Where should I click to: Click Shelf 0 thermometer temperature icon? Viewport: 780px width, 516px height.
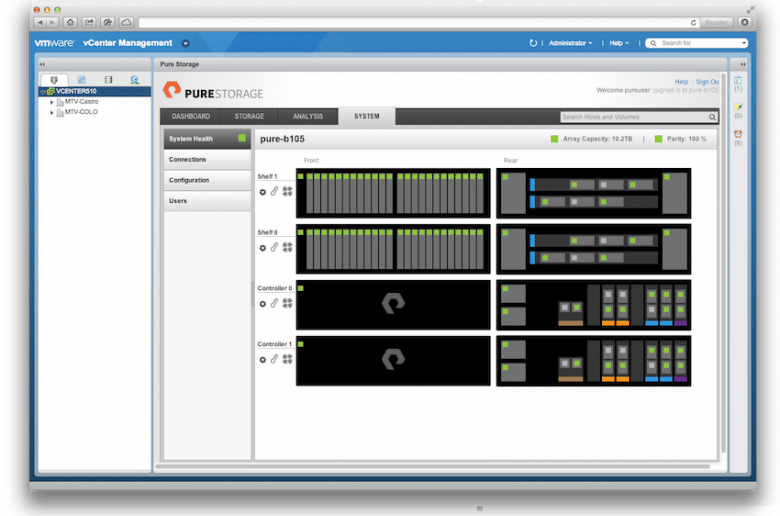point(274,247)
